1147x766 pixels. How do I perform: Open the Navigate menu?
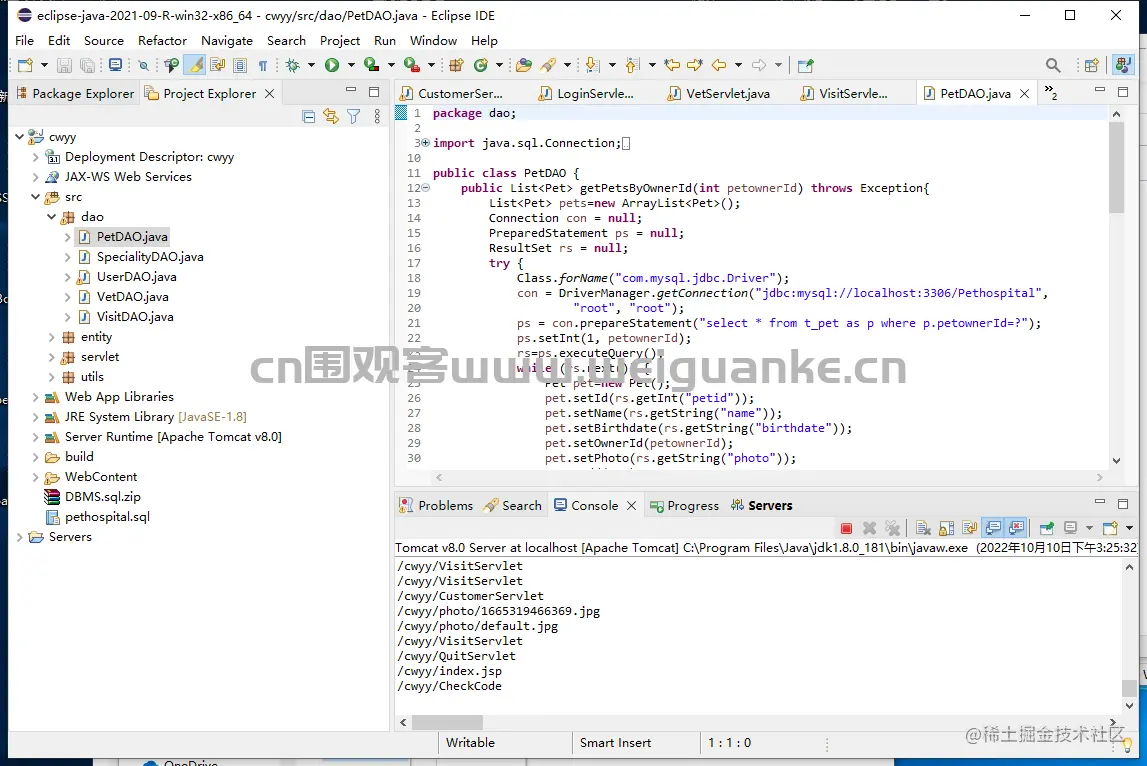(227, 41)
